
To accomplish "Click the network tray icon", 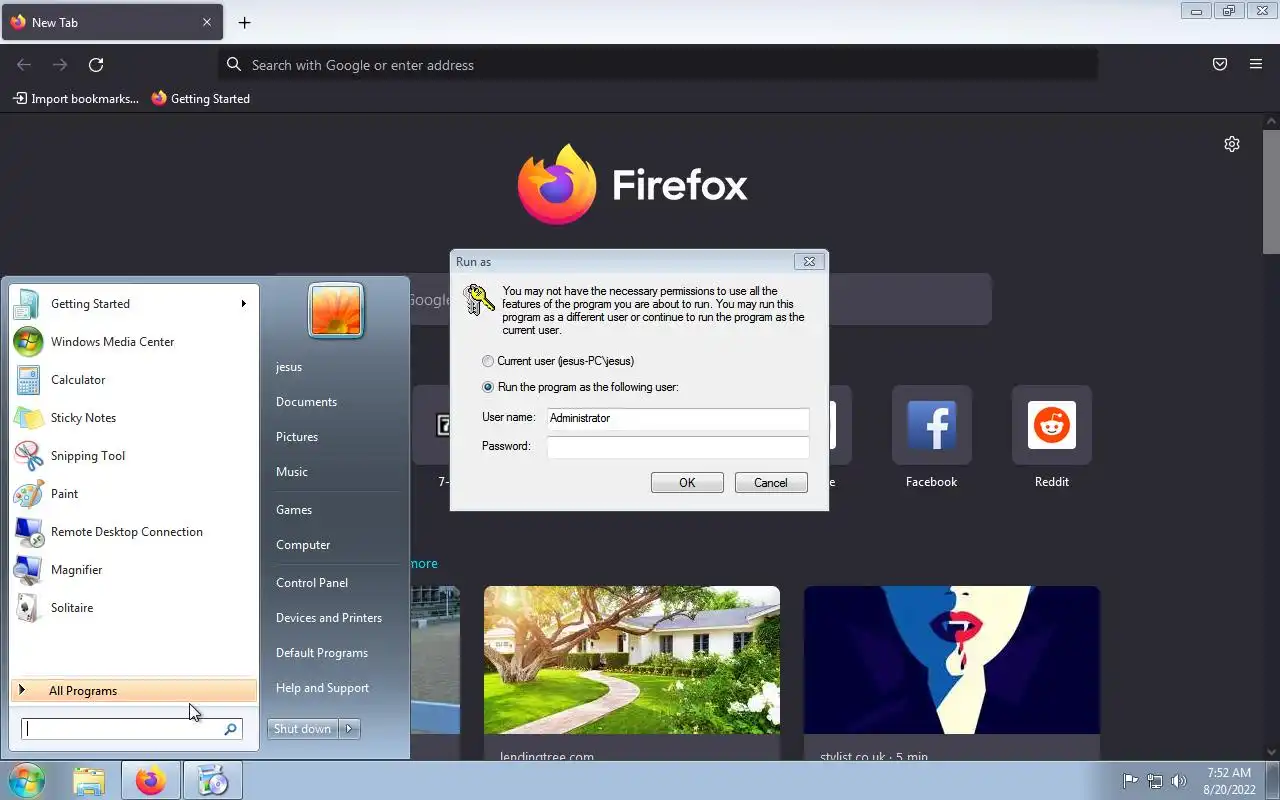I will [x=1155, y=781].
